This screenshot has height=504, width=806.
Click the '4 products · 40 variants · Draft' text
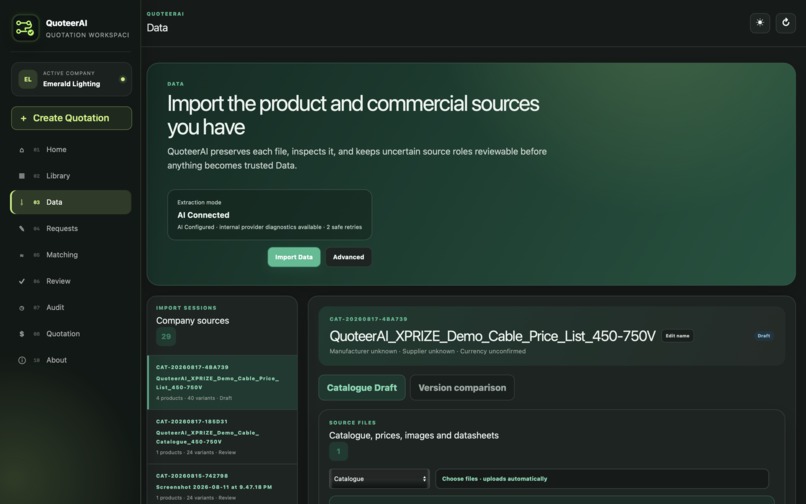[194, 398]
